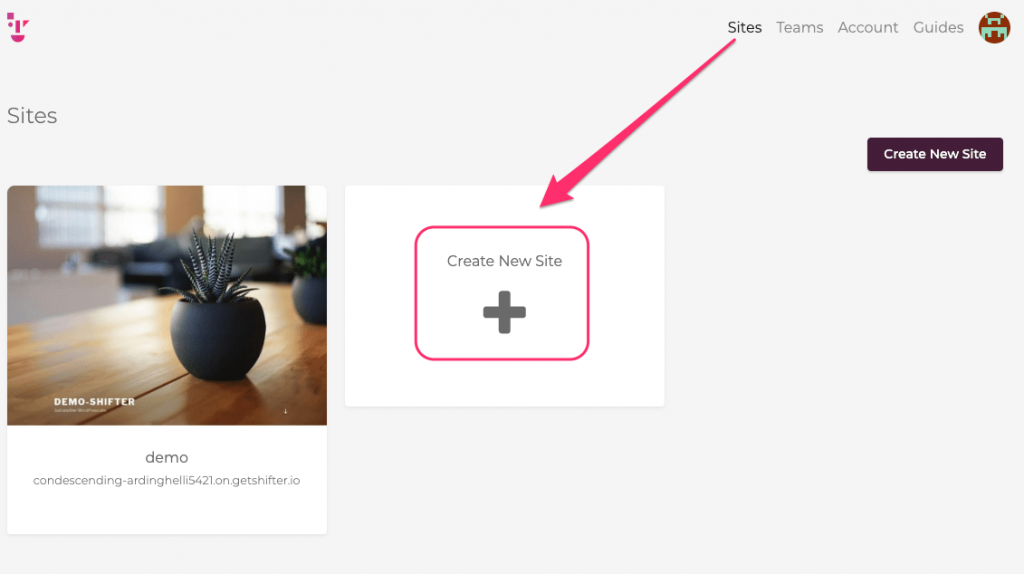Open the Sites navigation item
Viewport: 1024px width, 574px height.
pyautogui.click(x=744, y=27)
